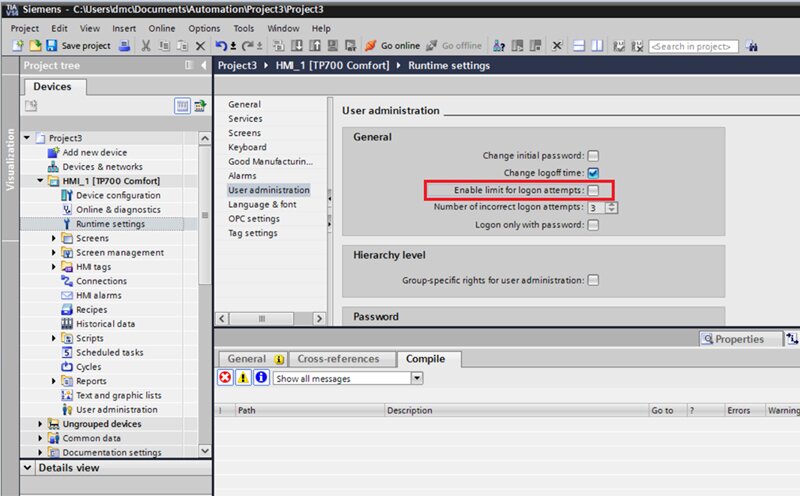Click Go online button
Screen dimensions: 800x496
click(393, 46)
